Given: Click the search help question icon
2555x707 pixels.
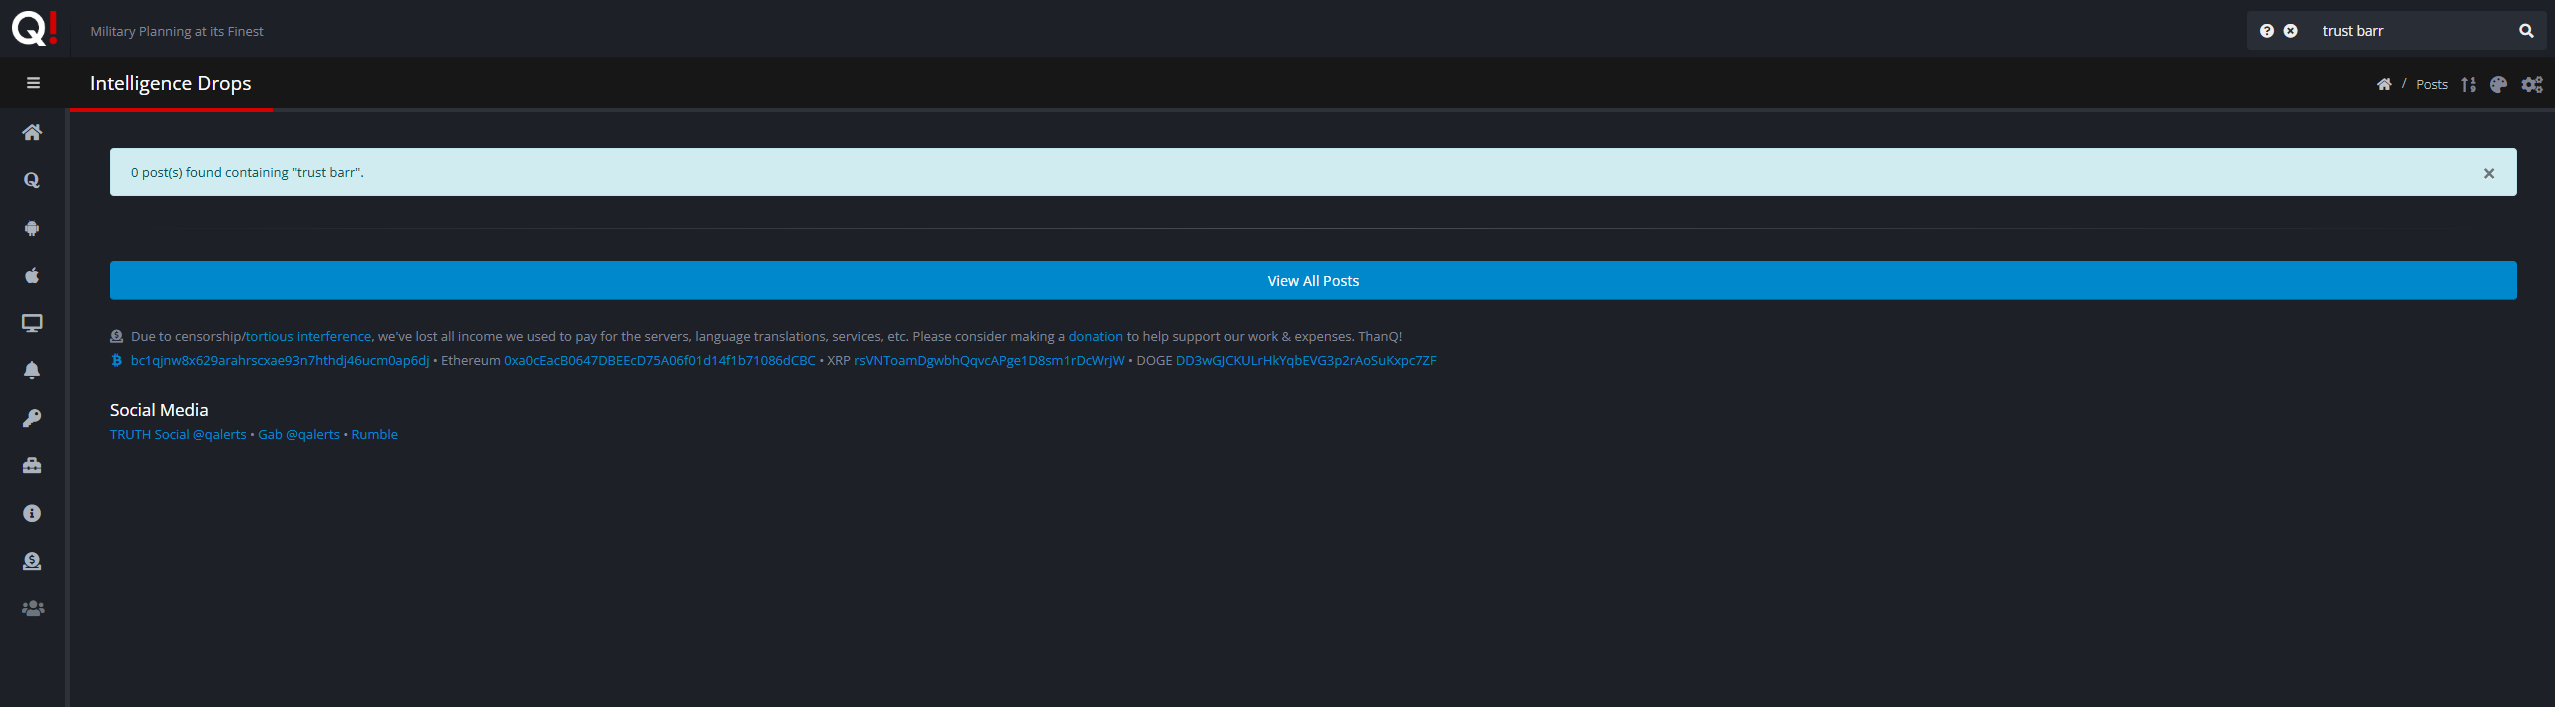Looking at the screenshot, I should click(2267, 31).
